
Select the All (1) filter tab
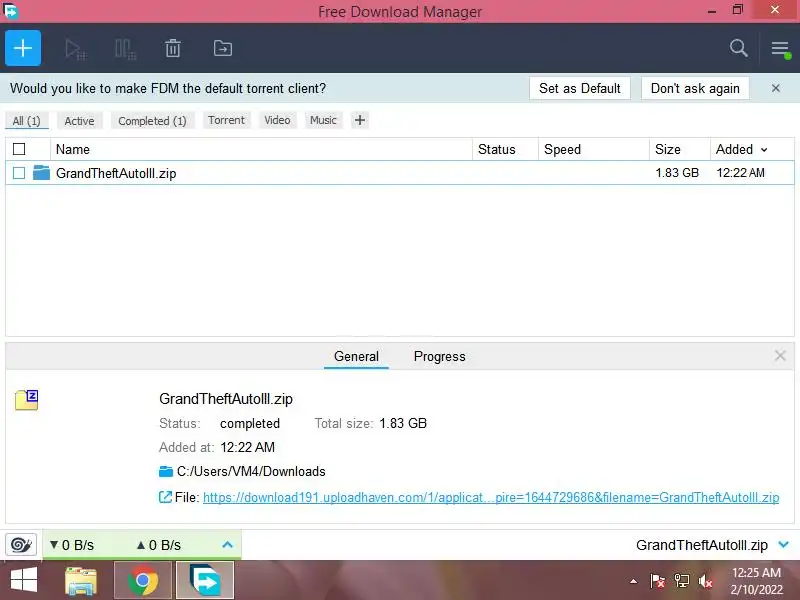click(27, 121)
